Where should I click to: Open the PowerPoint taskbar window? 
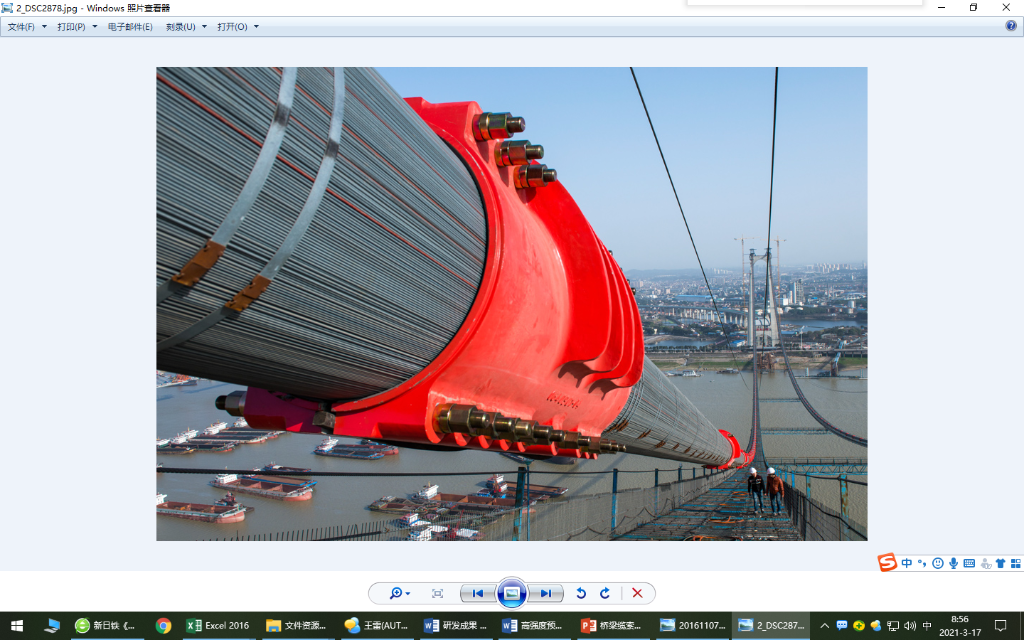point(610,625)
